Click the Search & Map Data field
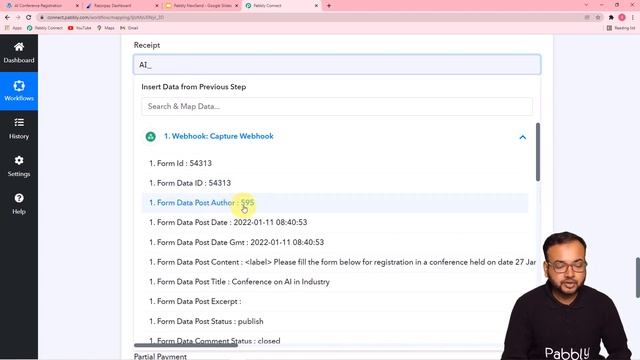This screenshot has height=360, width=640. [x=337, y=106]
